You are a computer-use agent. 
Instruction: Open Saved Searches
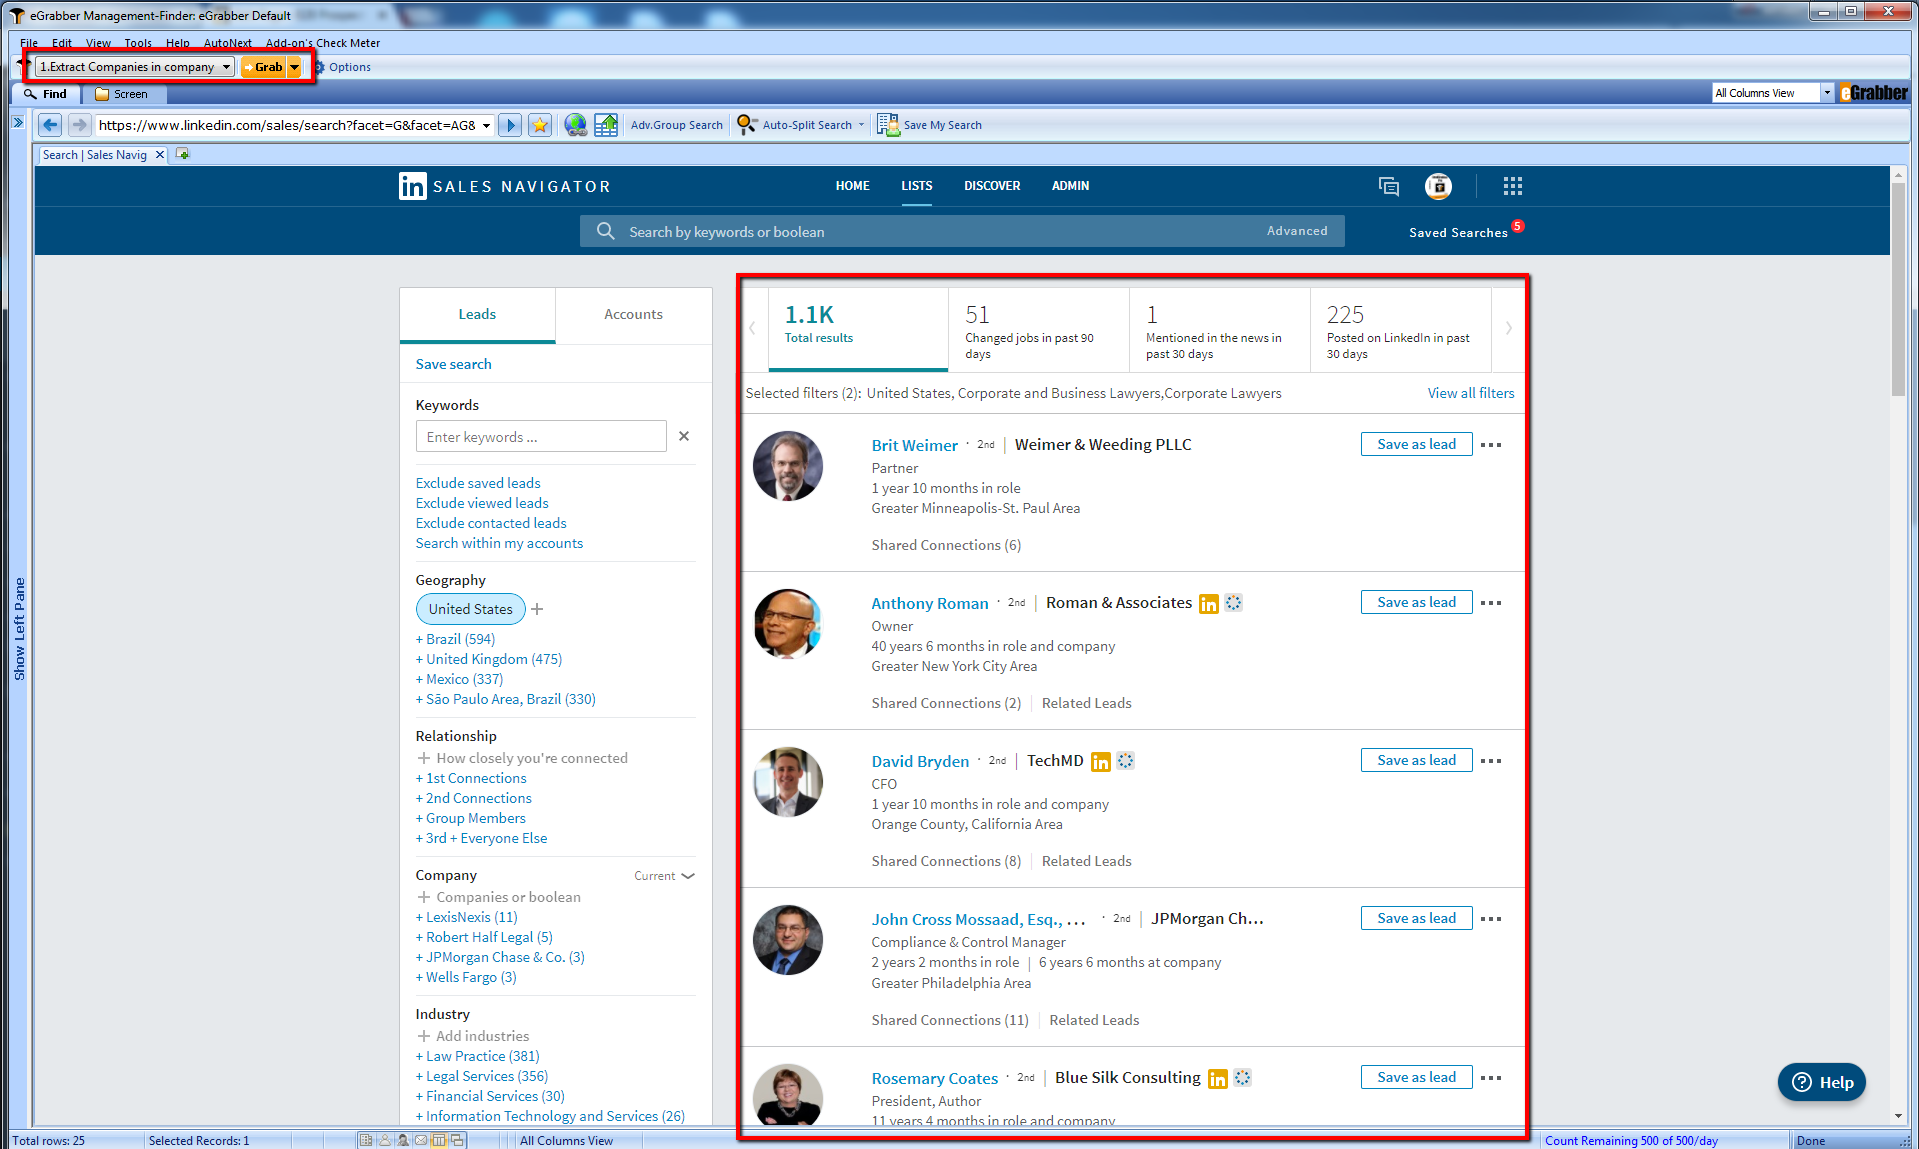(1458, 232)
